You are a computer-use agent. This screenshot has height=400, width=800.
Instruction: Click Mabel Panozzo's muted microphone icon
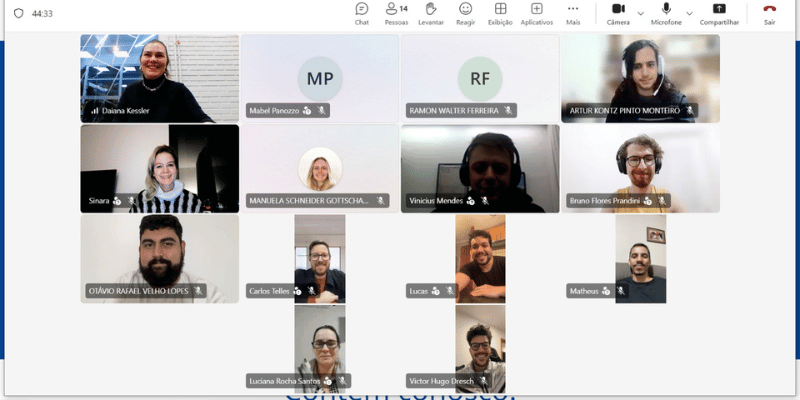tap(321, 111)
